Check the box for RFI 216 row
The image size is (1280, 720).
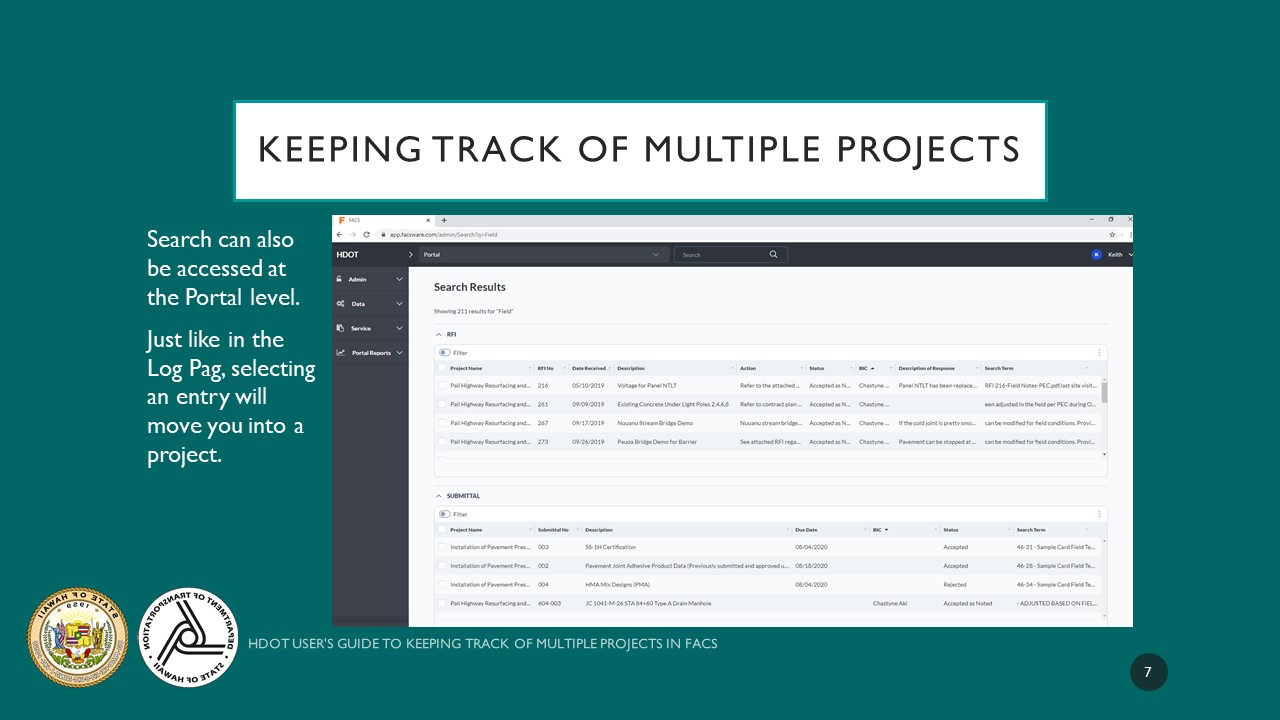click(x=442, y=385)
